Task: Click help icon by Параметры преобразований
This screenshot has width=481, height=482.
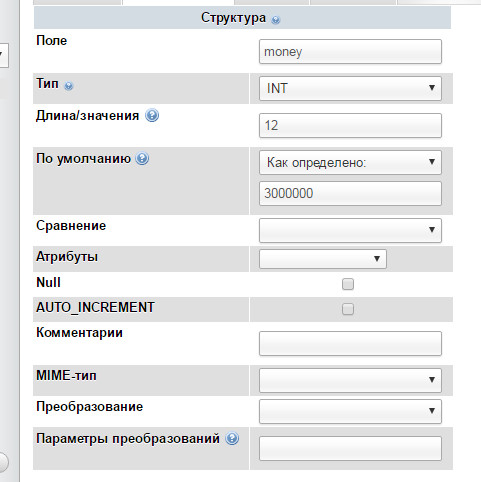Action: [x=232, y=438]
